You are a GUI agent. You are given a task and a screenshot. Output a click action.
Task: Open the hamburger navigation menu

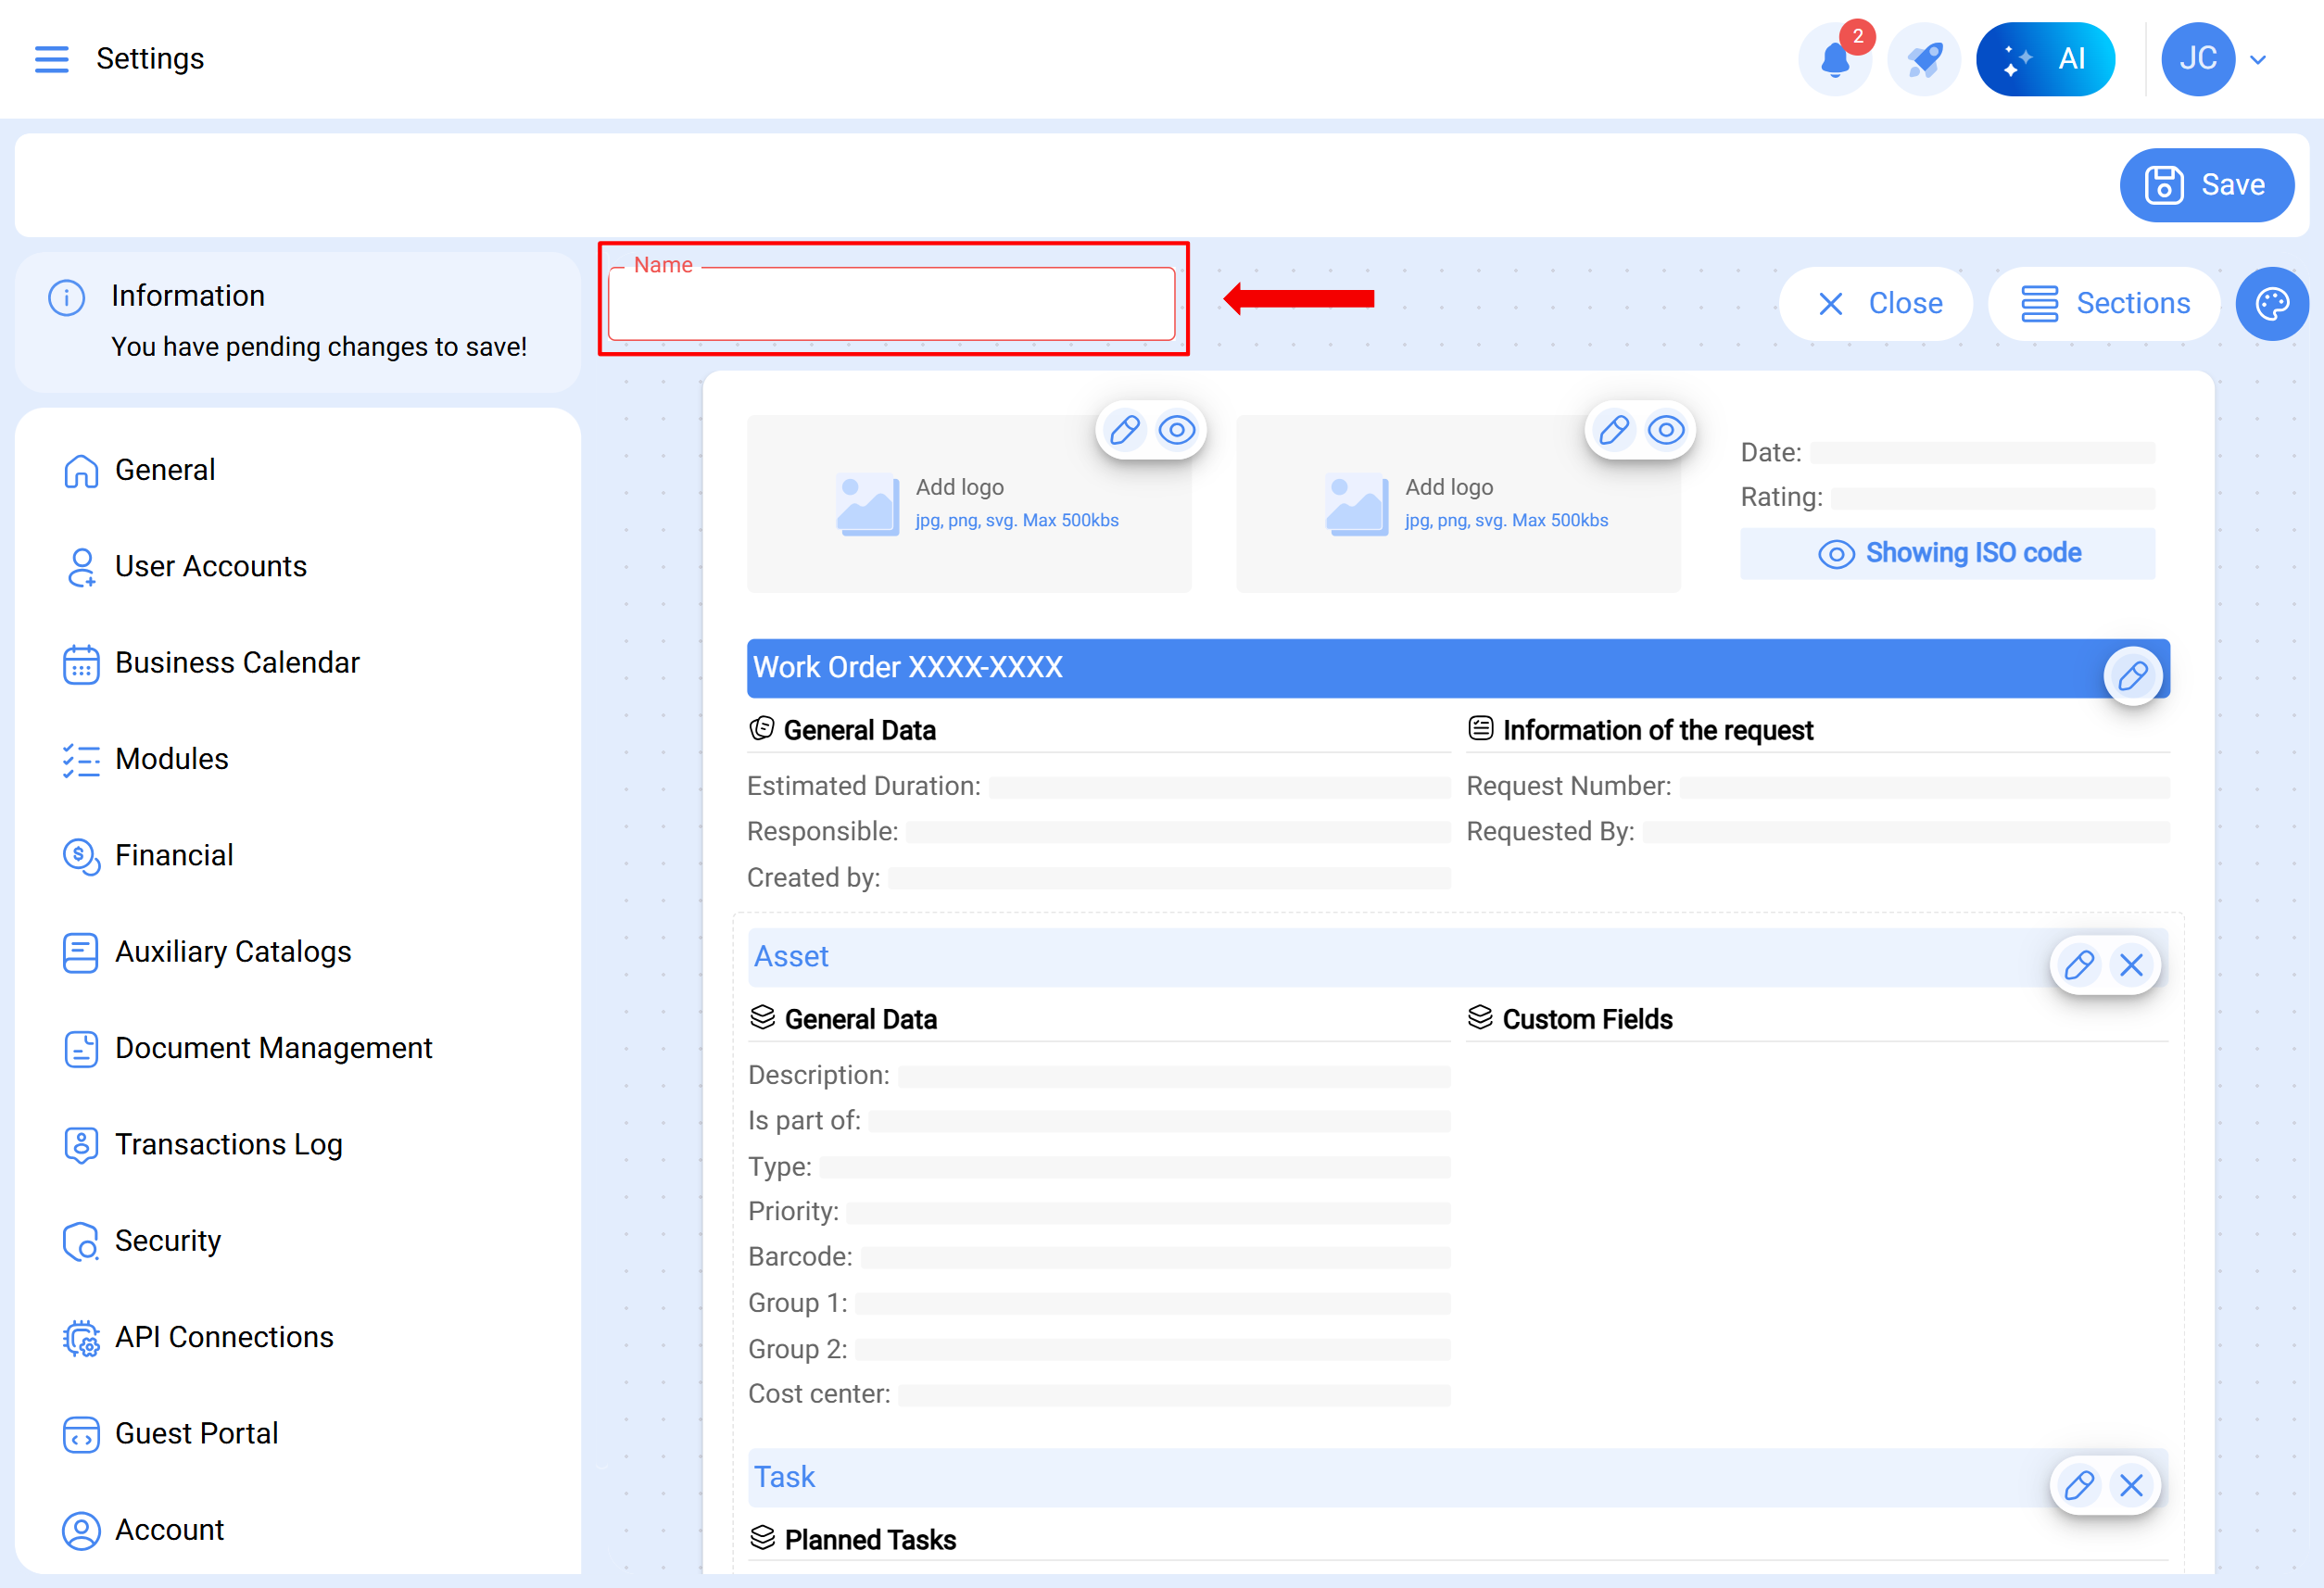pos(51,59)
